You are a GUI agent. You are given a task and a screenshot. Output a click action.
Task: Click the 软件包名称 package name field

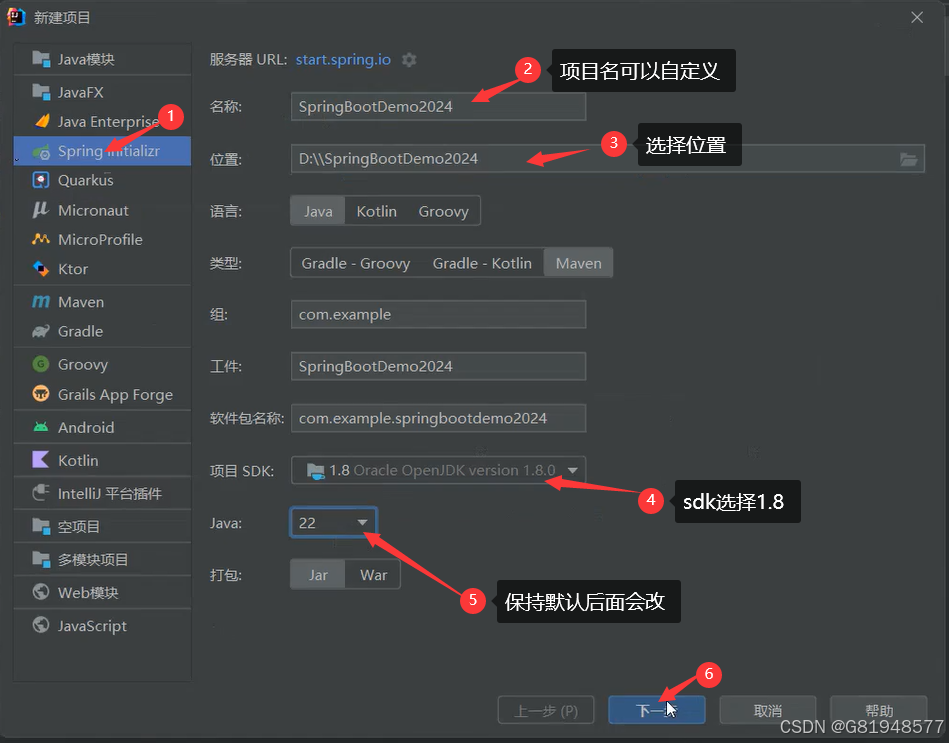pyautogui.click(x=438, y=418)
